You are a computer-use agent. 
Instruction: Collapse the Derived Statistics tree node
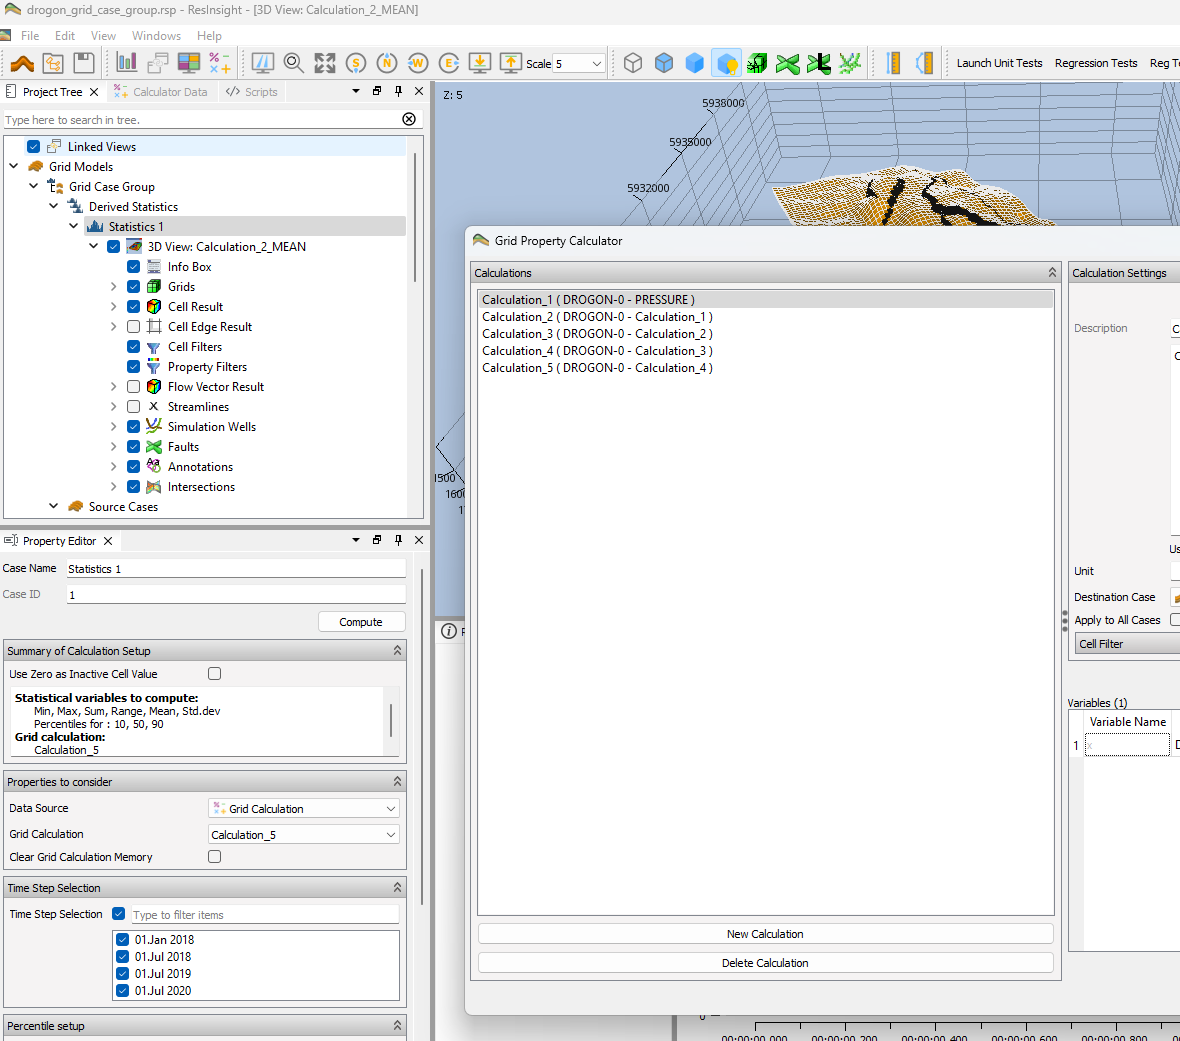pos(53,206)
